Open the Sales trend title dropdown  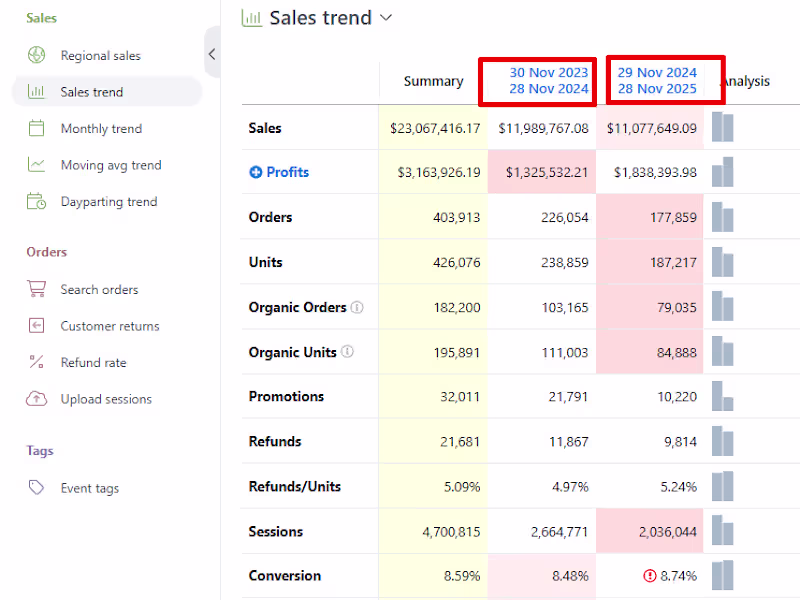387,18
